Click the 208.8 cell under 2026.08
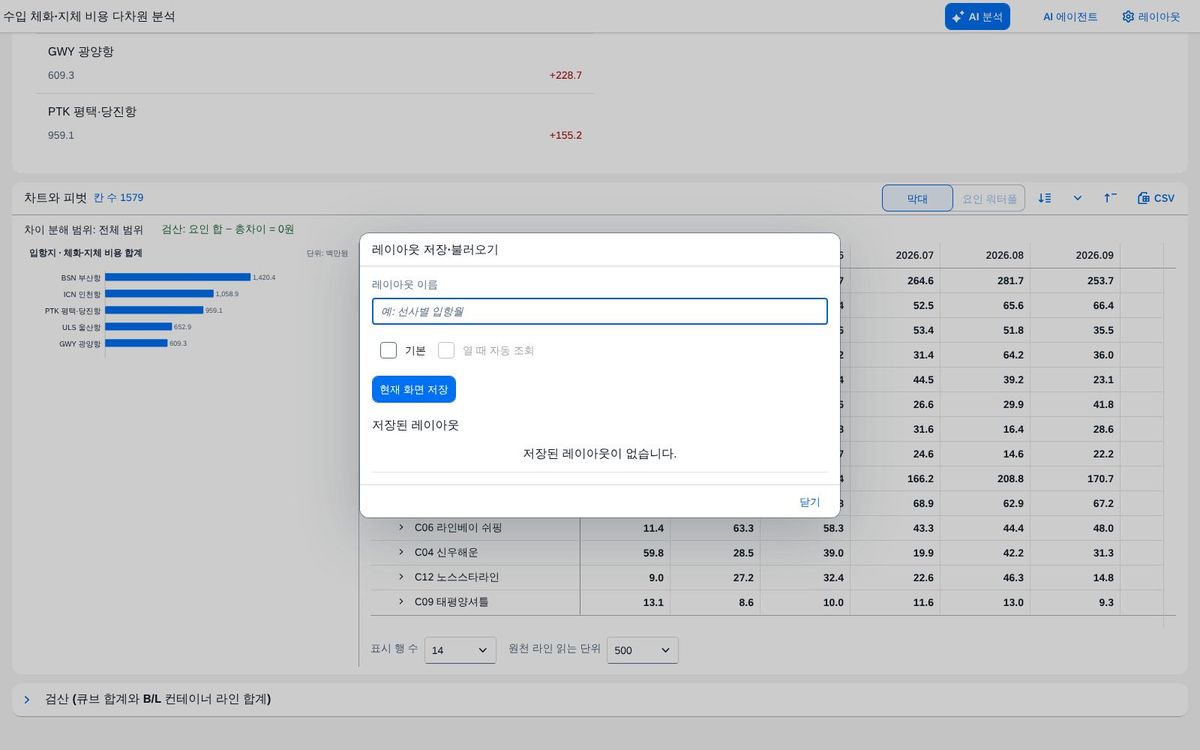Screen dimensions: 1200x750 tap(1011, 479)
